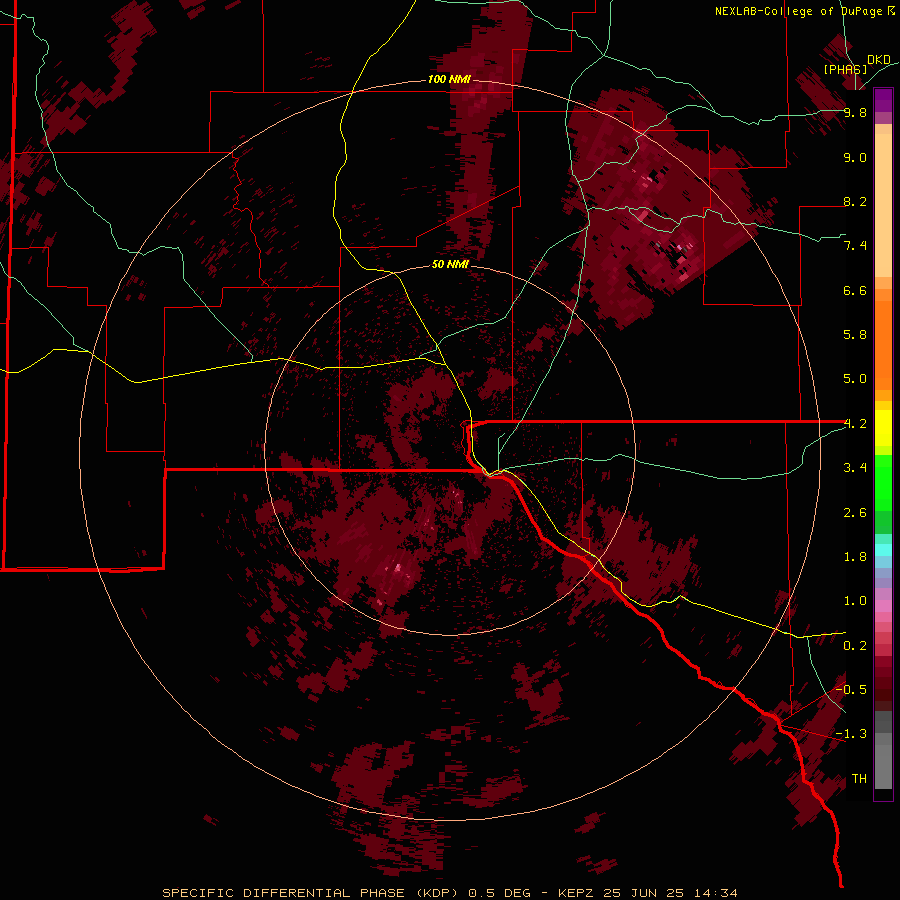The image size is (900, 900).
Task: Click the TH threshold label
Action: coord(859,779)
